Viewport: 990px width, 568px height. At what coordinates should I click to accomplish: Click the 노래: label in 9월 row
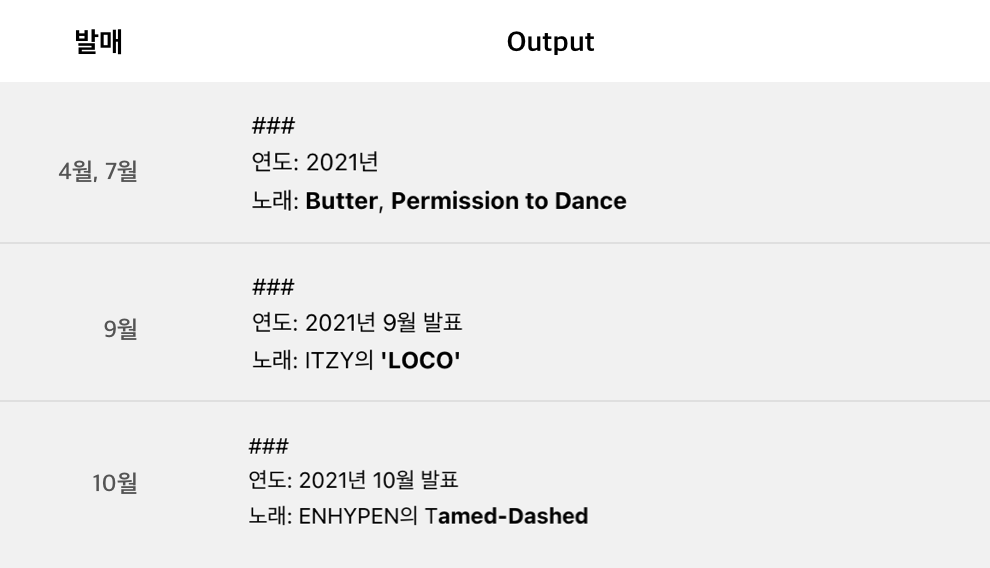click(275, 360)
